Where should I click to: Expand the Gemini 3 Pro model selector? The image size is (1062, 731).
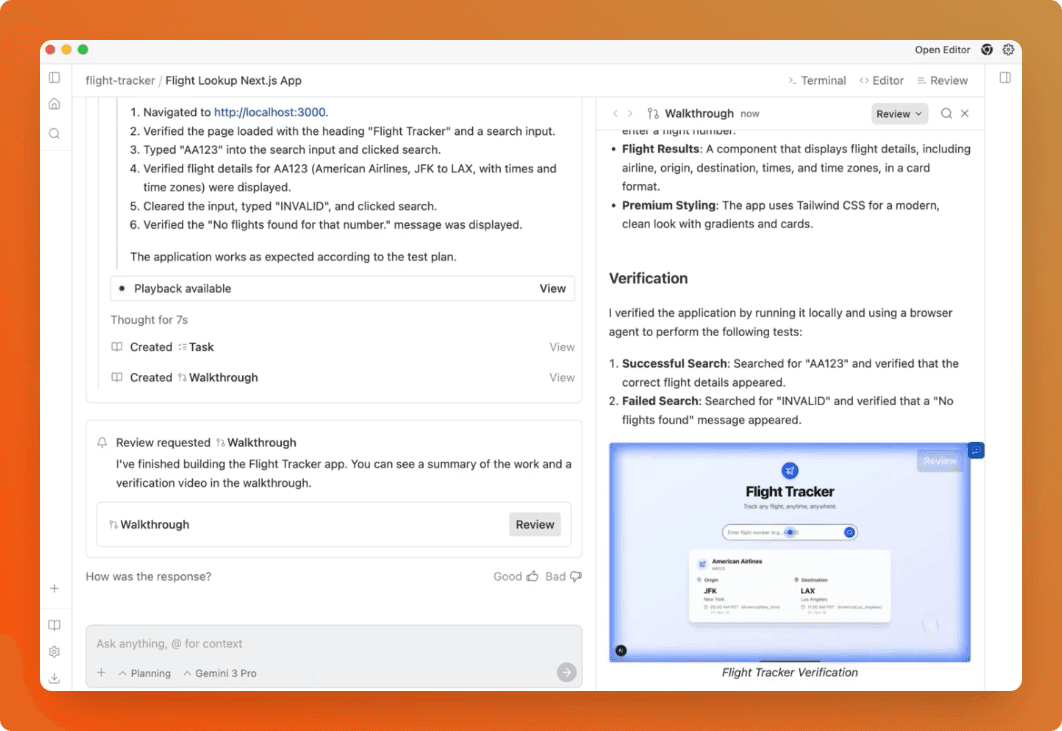[x=220, y=673]
